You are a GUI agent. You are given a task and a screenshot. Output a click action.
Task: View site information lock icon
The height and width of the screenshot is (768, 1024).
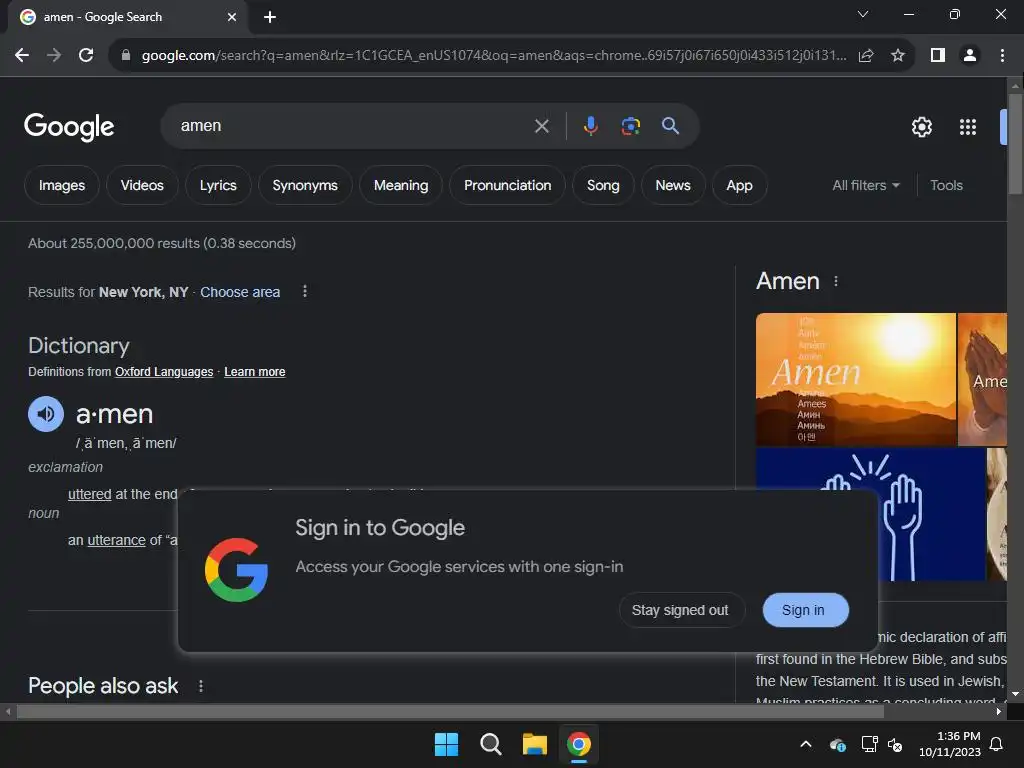(126, 56)
